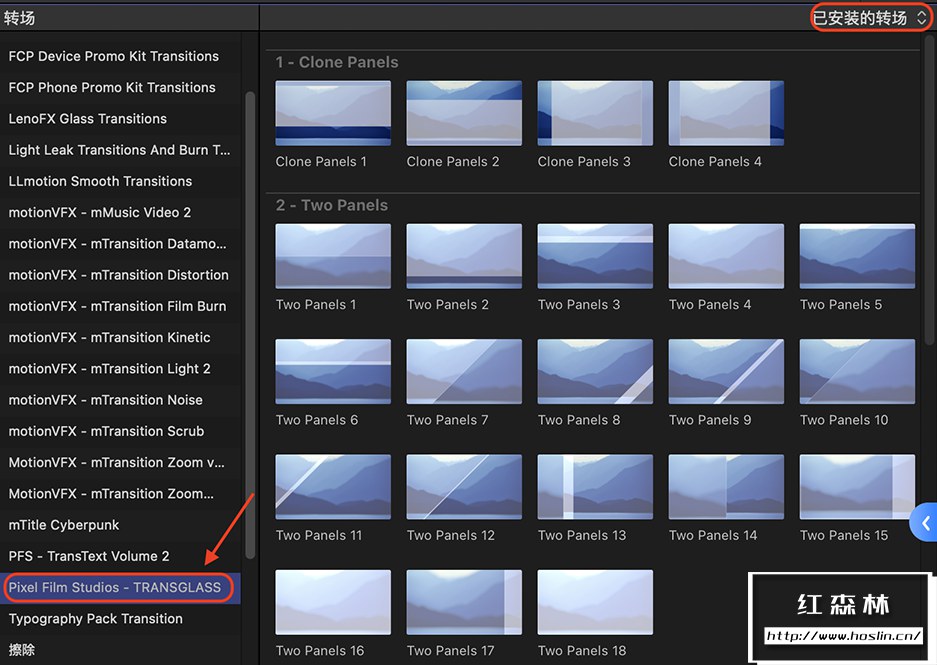Viewport: 937px width, 665px height.
Task: Choose Two Panels 10 transition thumbnail
Action: [857, 372]
